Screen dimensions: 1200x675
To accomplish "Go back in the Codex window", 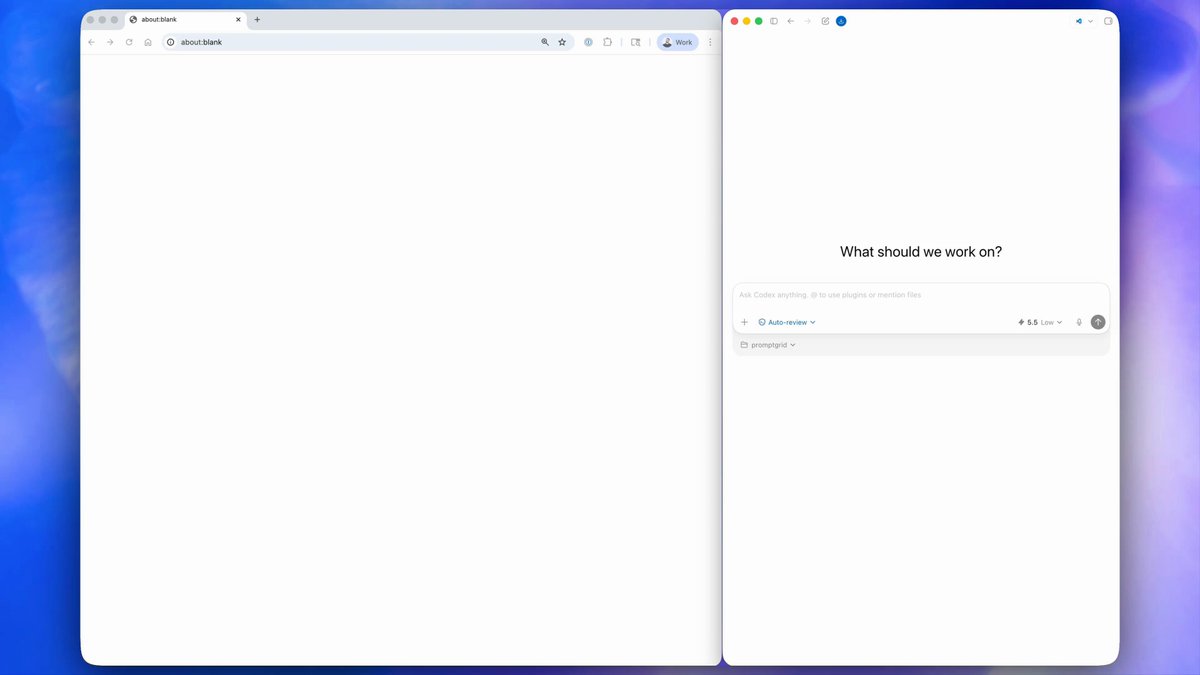I will (x=791, y=21).
